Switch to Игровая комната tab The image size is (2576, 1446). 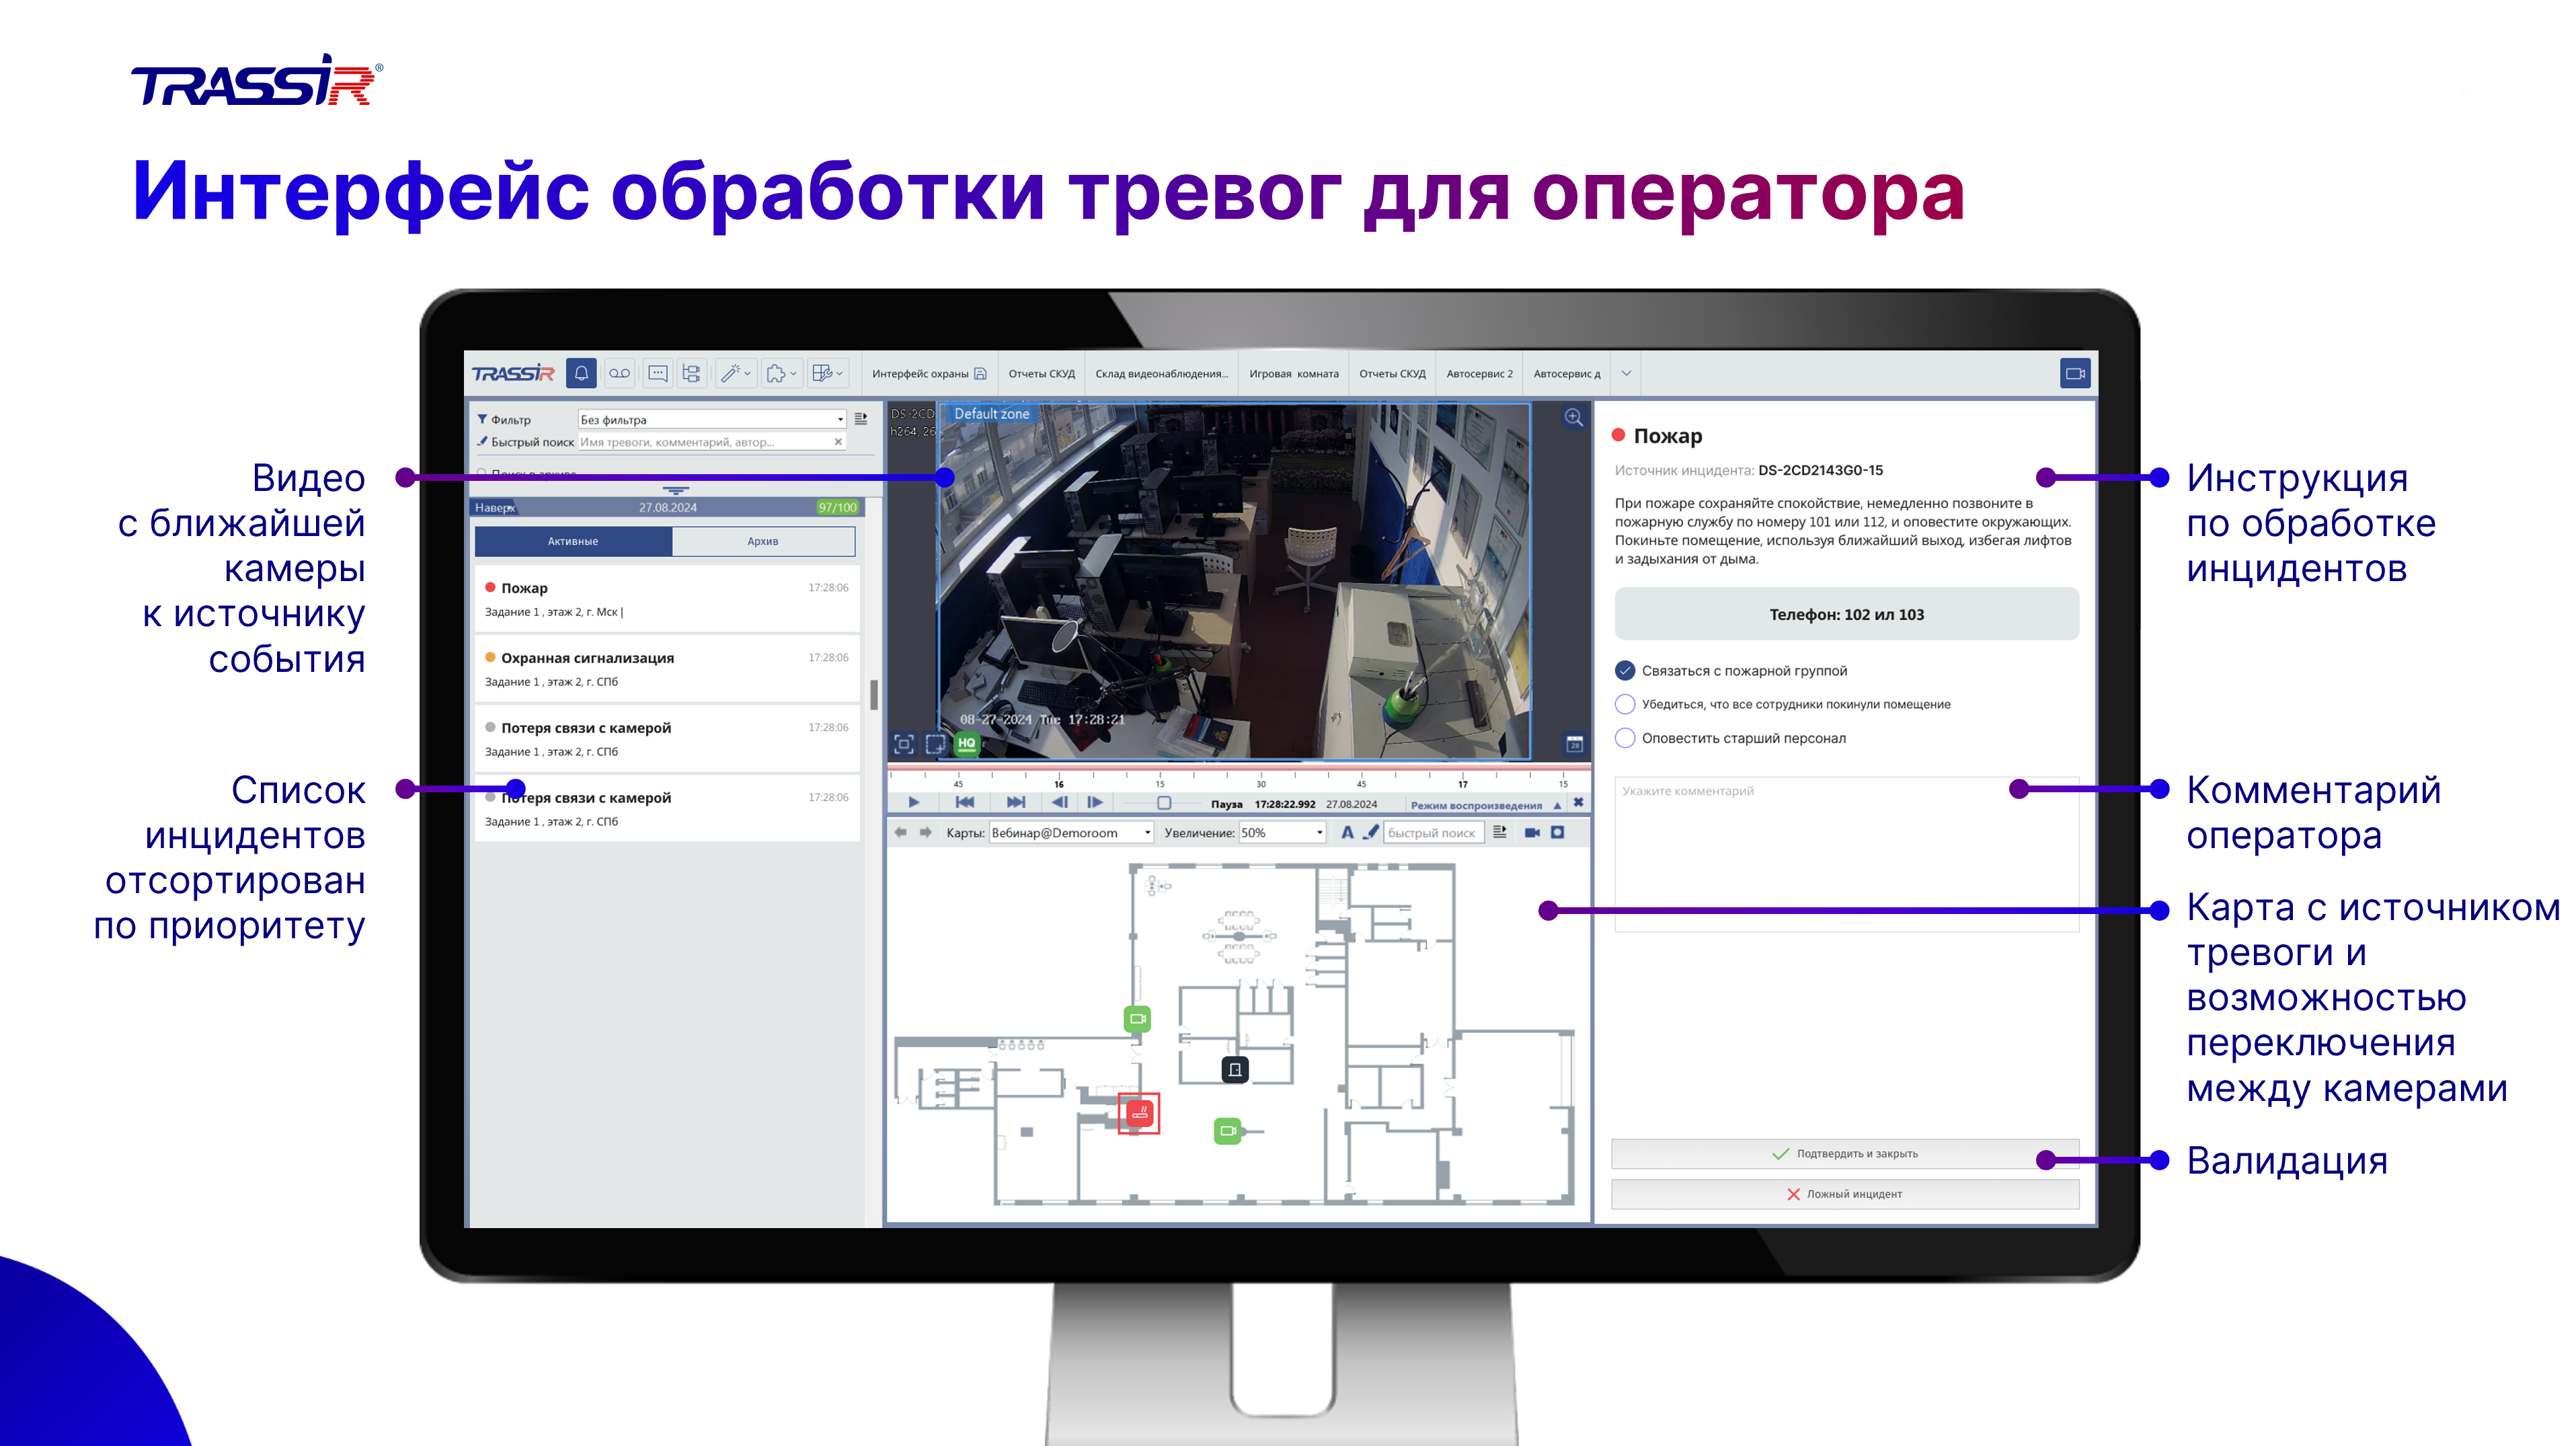(1293, 374)
